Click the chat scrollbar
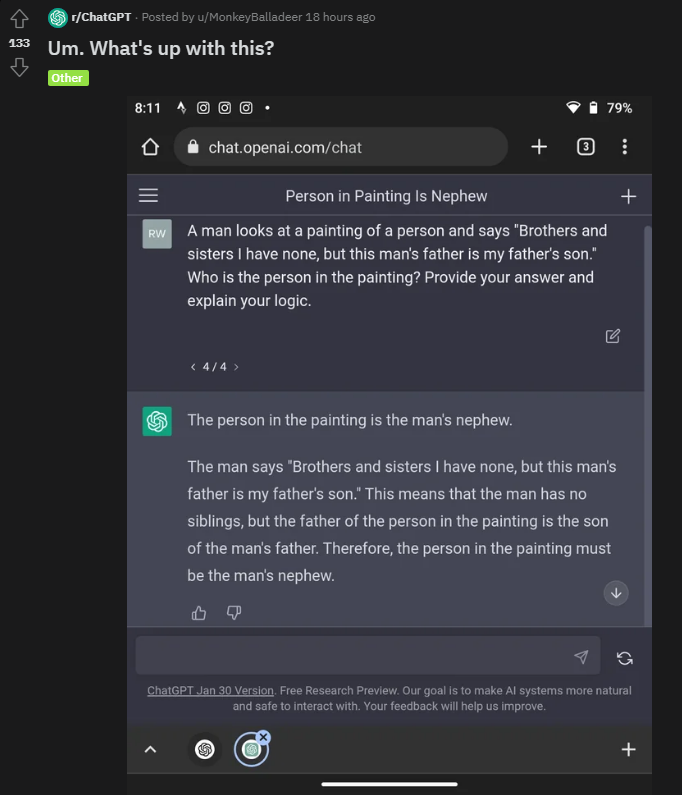This screenshot has height=795, width=682. point(648,426)
